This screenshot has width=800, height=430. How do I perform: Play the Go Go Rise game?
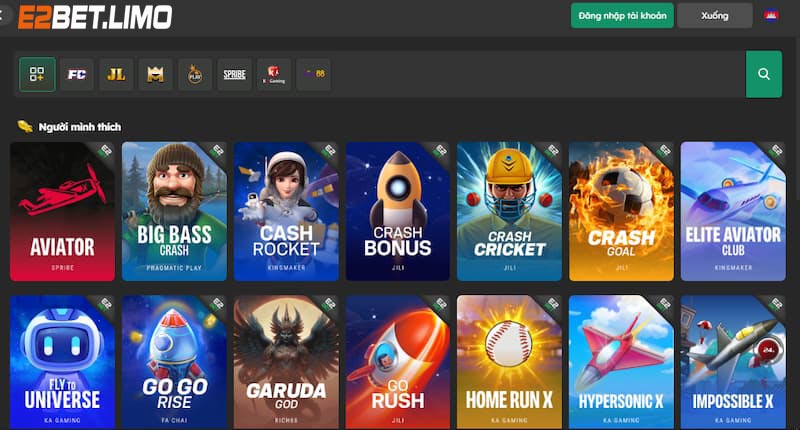pos(174,362)
